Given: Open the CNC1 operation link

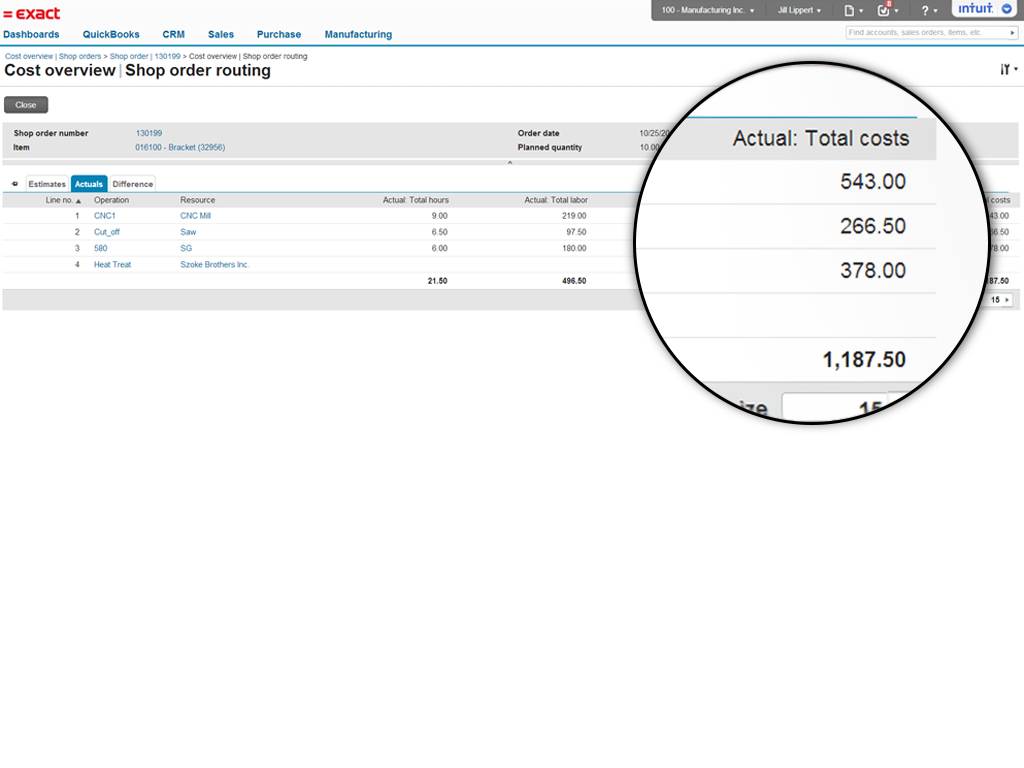Looking at the screenshot, I should click(105, 216).
